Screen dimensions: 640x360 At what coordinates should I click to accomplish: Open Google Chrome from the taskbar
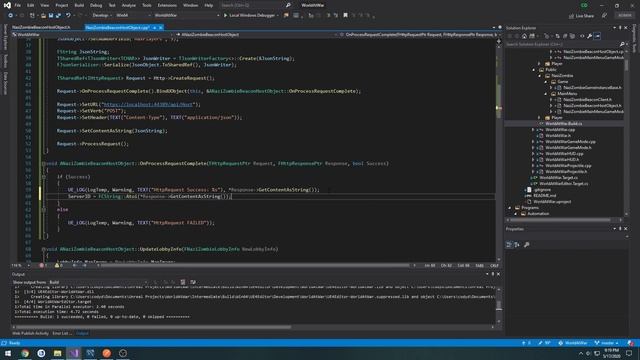25,353
